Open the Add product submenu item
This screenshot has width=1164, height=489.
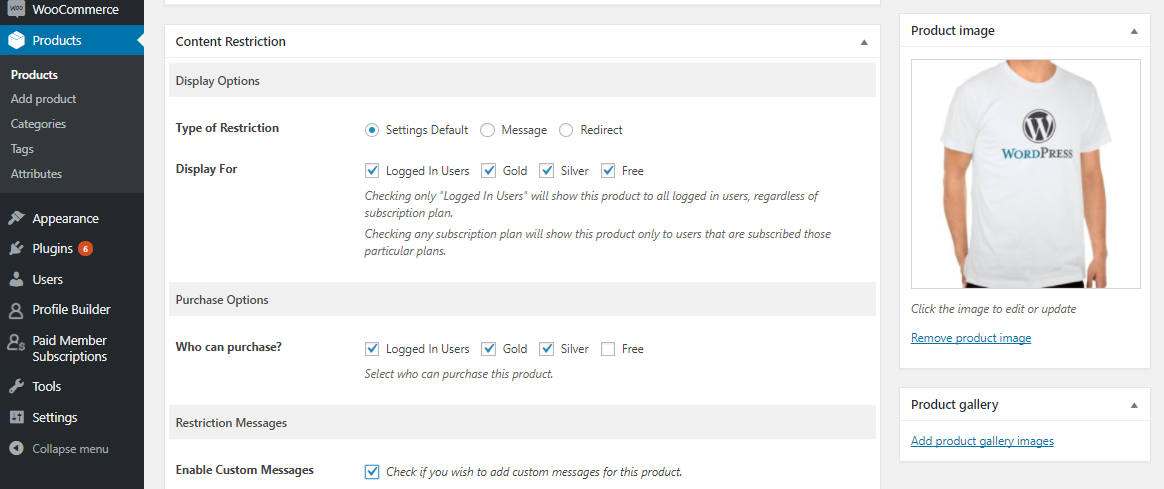(44, 99)
